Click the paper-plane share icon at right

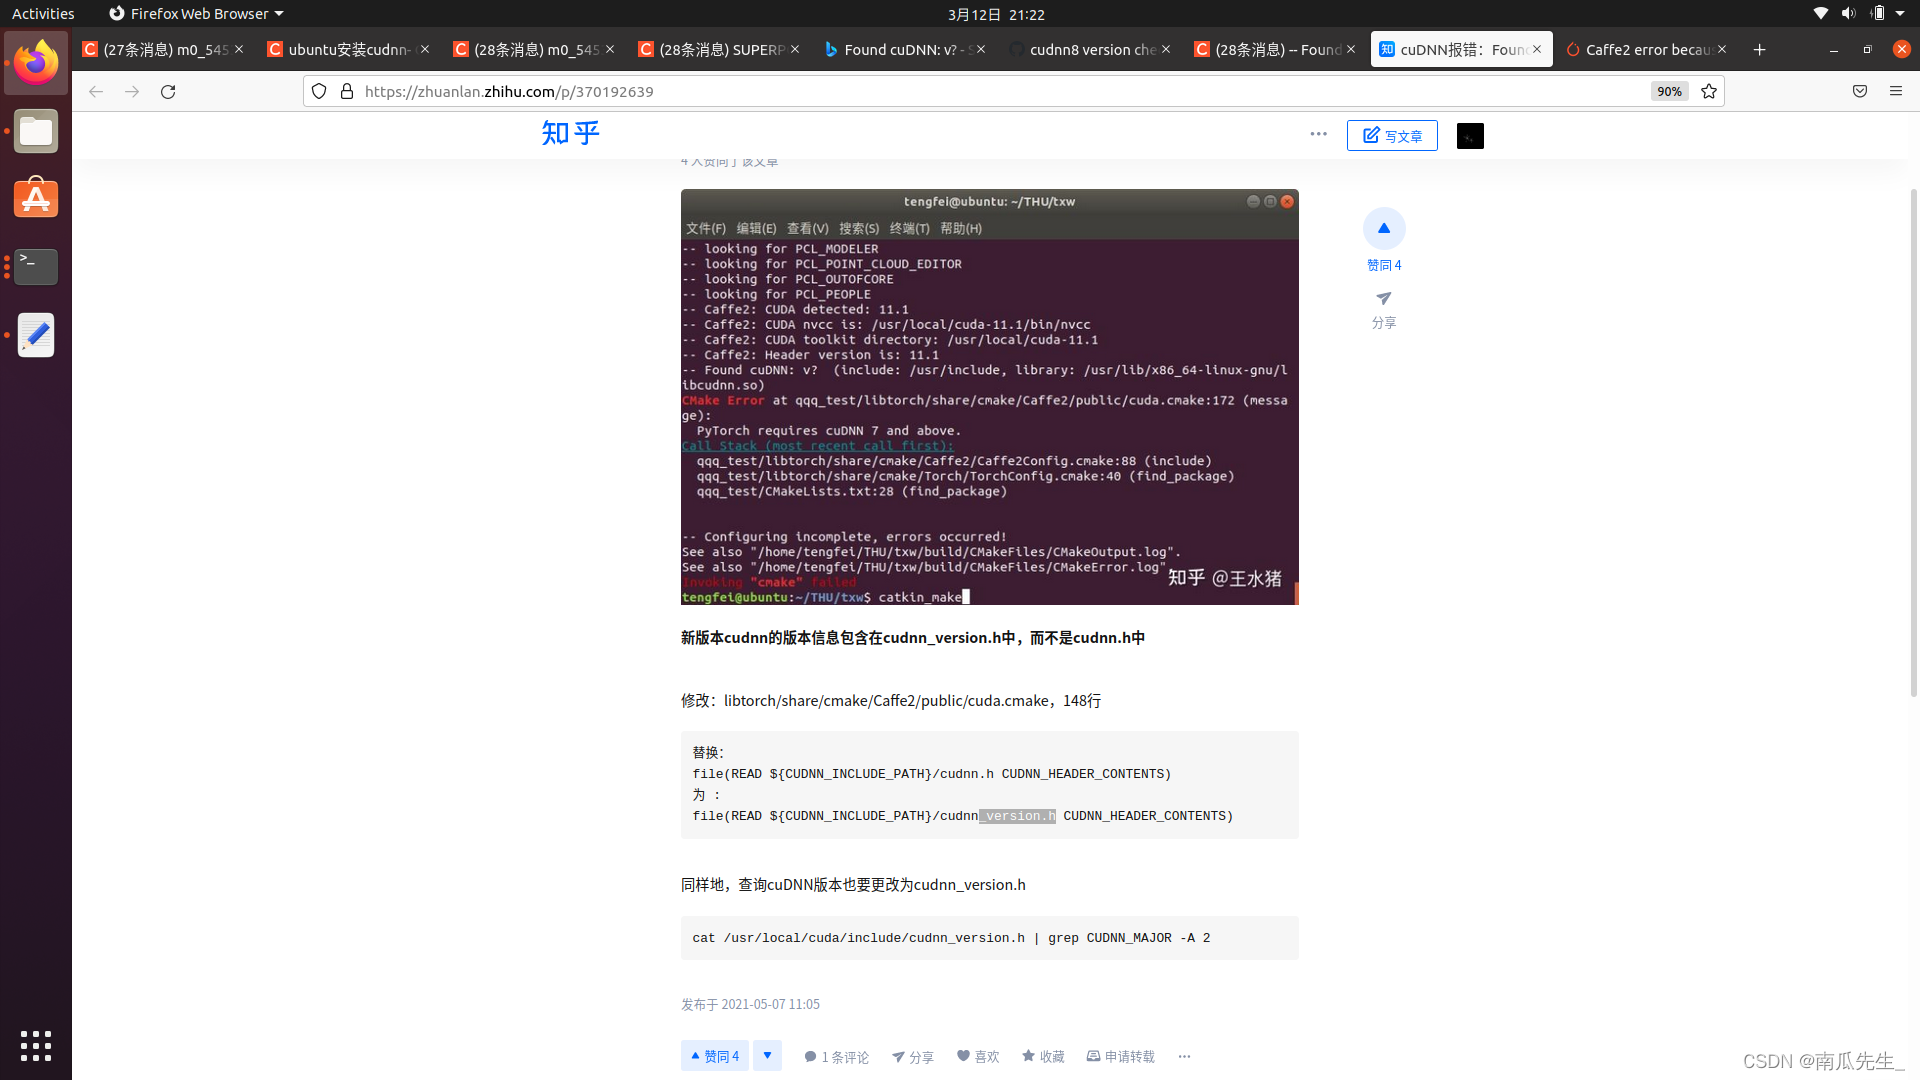1384,299
